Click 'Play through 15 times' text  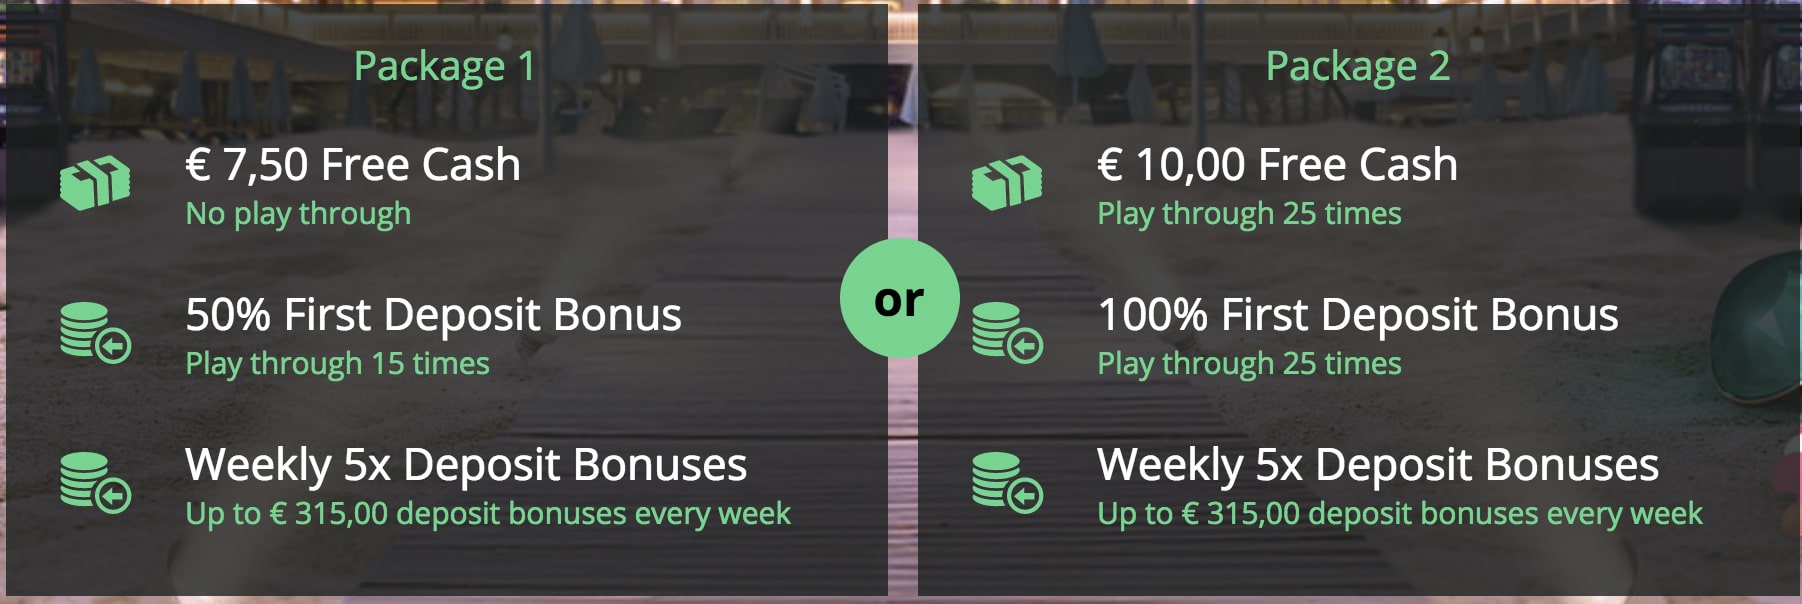tap(338, 364)
